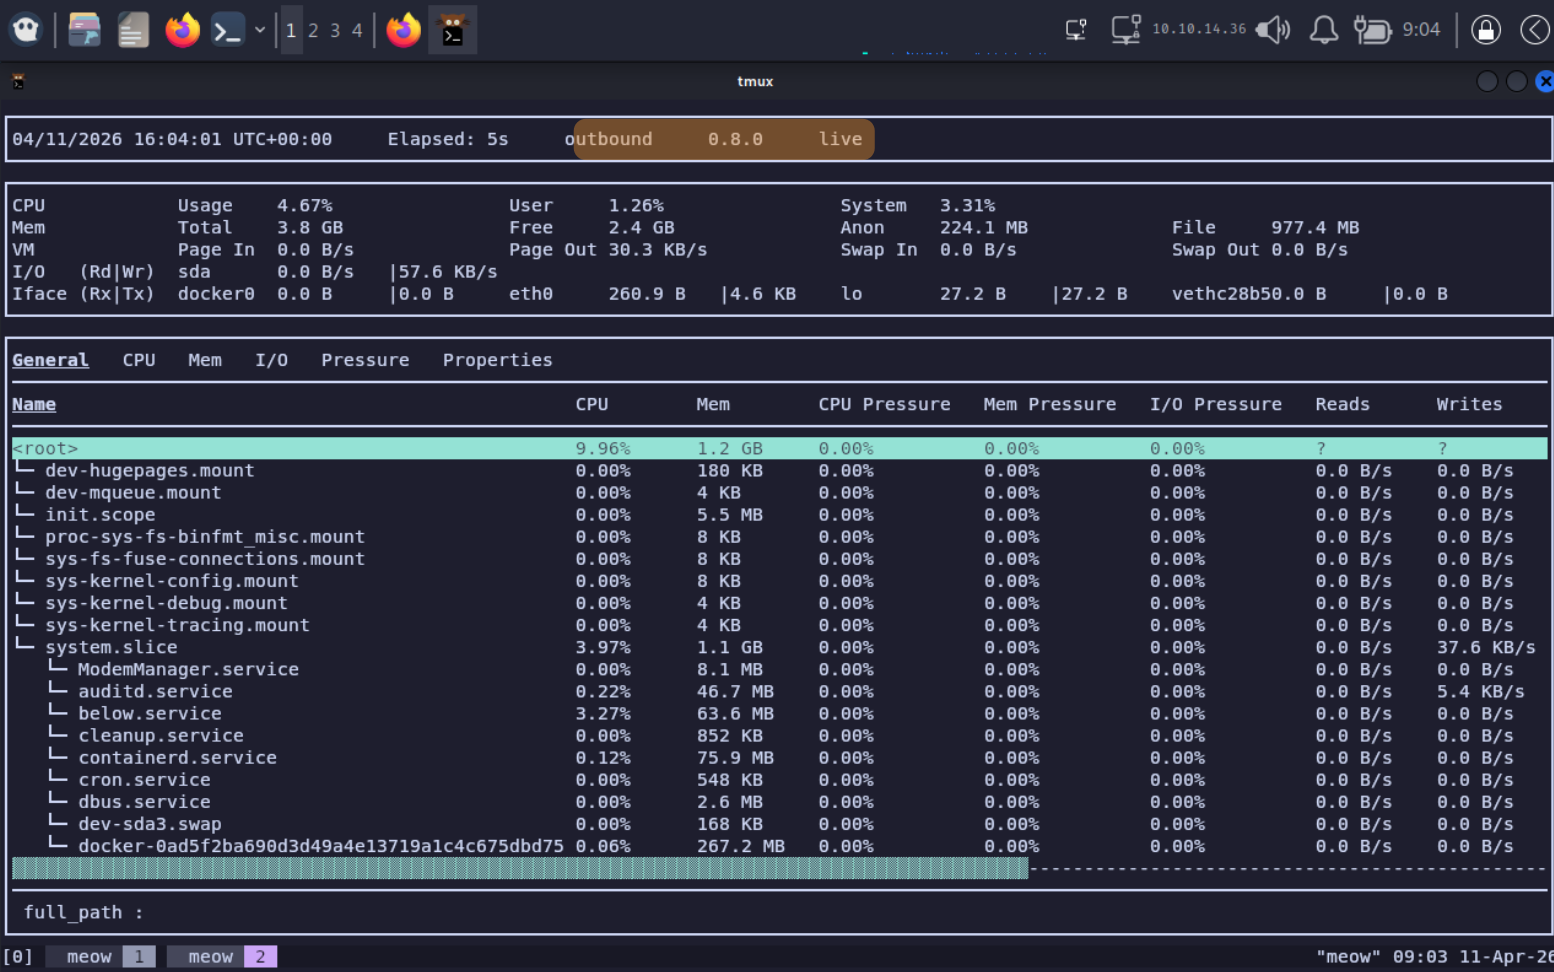Select the dev-mqueue.mount row
The width and height of the screenshot is (1554, 972).
(779, 492)
